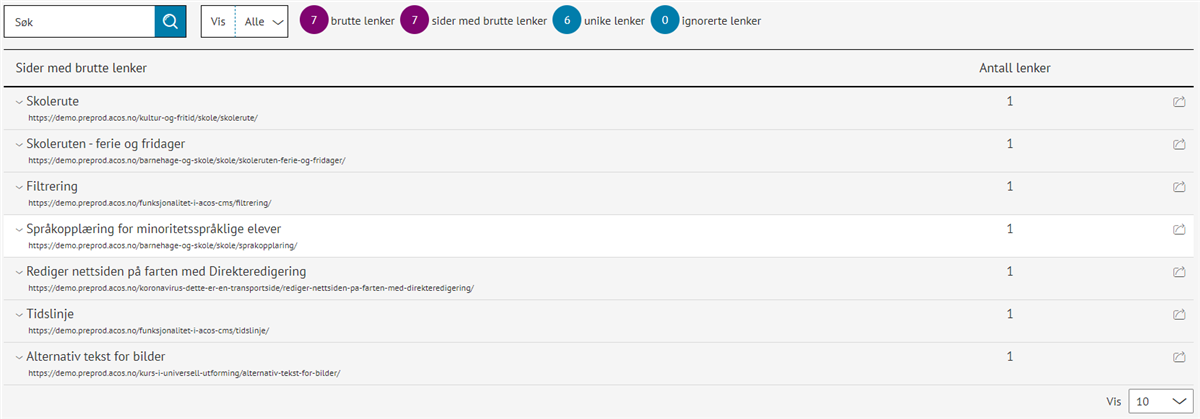Open external link icon for Direkteredigering row
Image resolution: width=1200 pixels, height=419 pixels.
point(1179,272)
